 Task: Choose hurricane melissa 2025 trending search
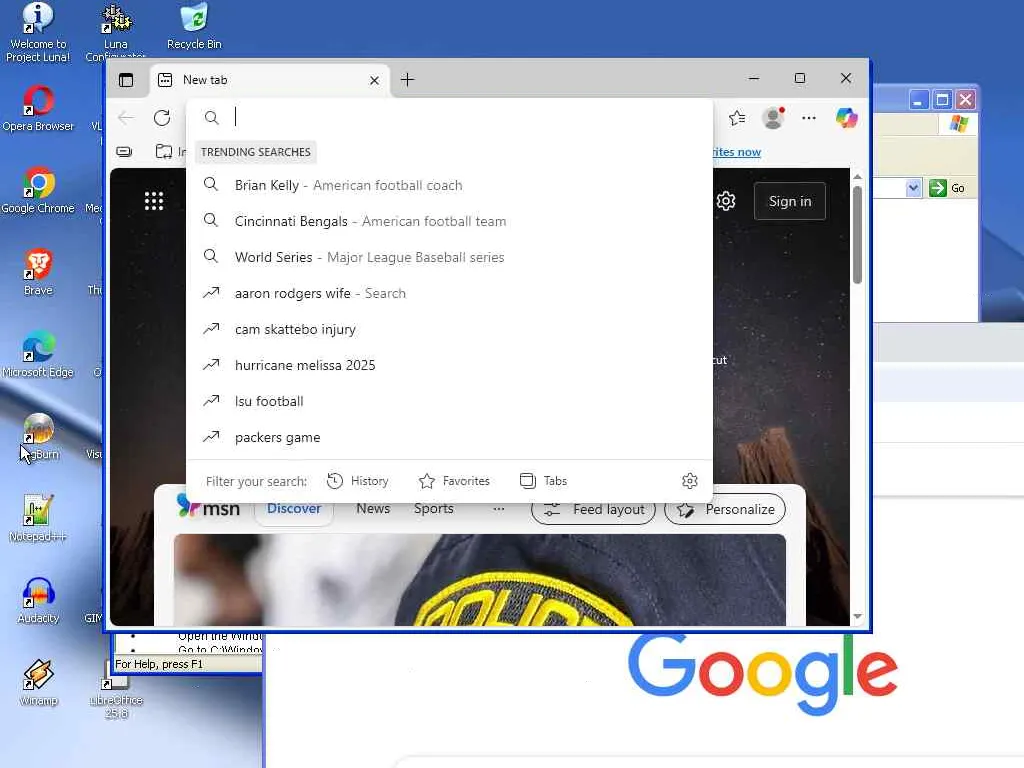(449, 365)
